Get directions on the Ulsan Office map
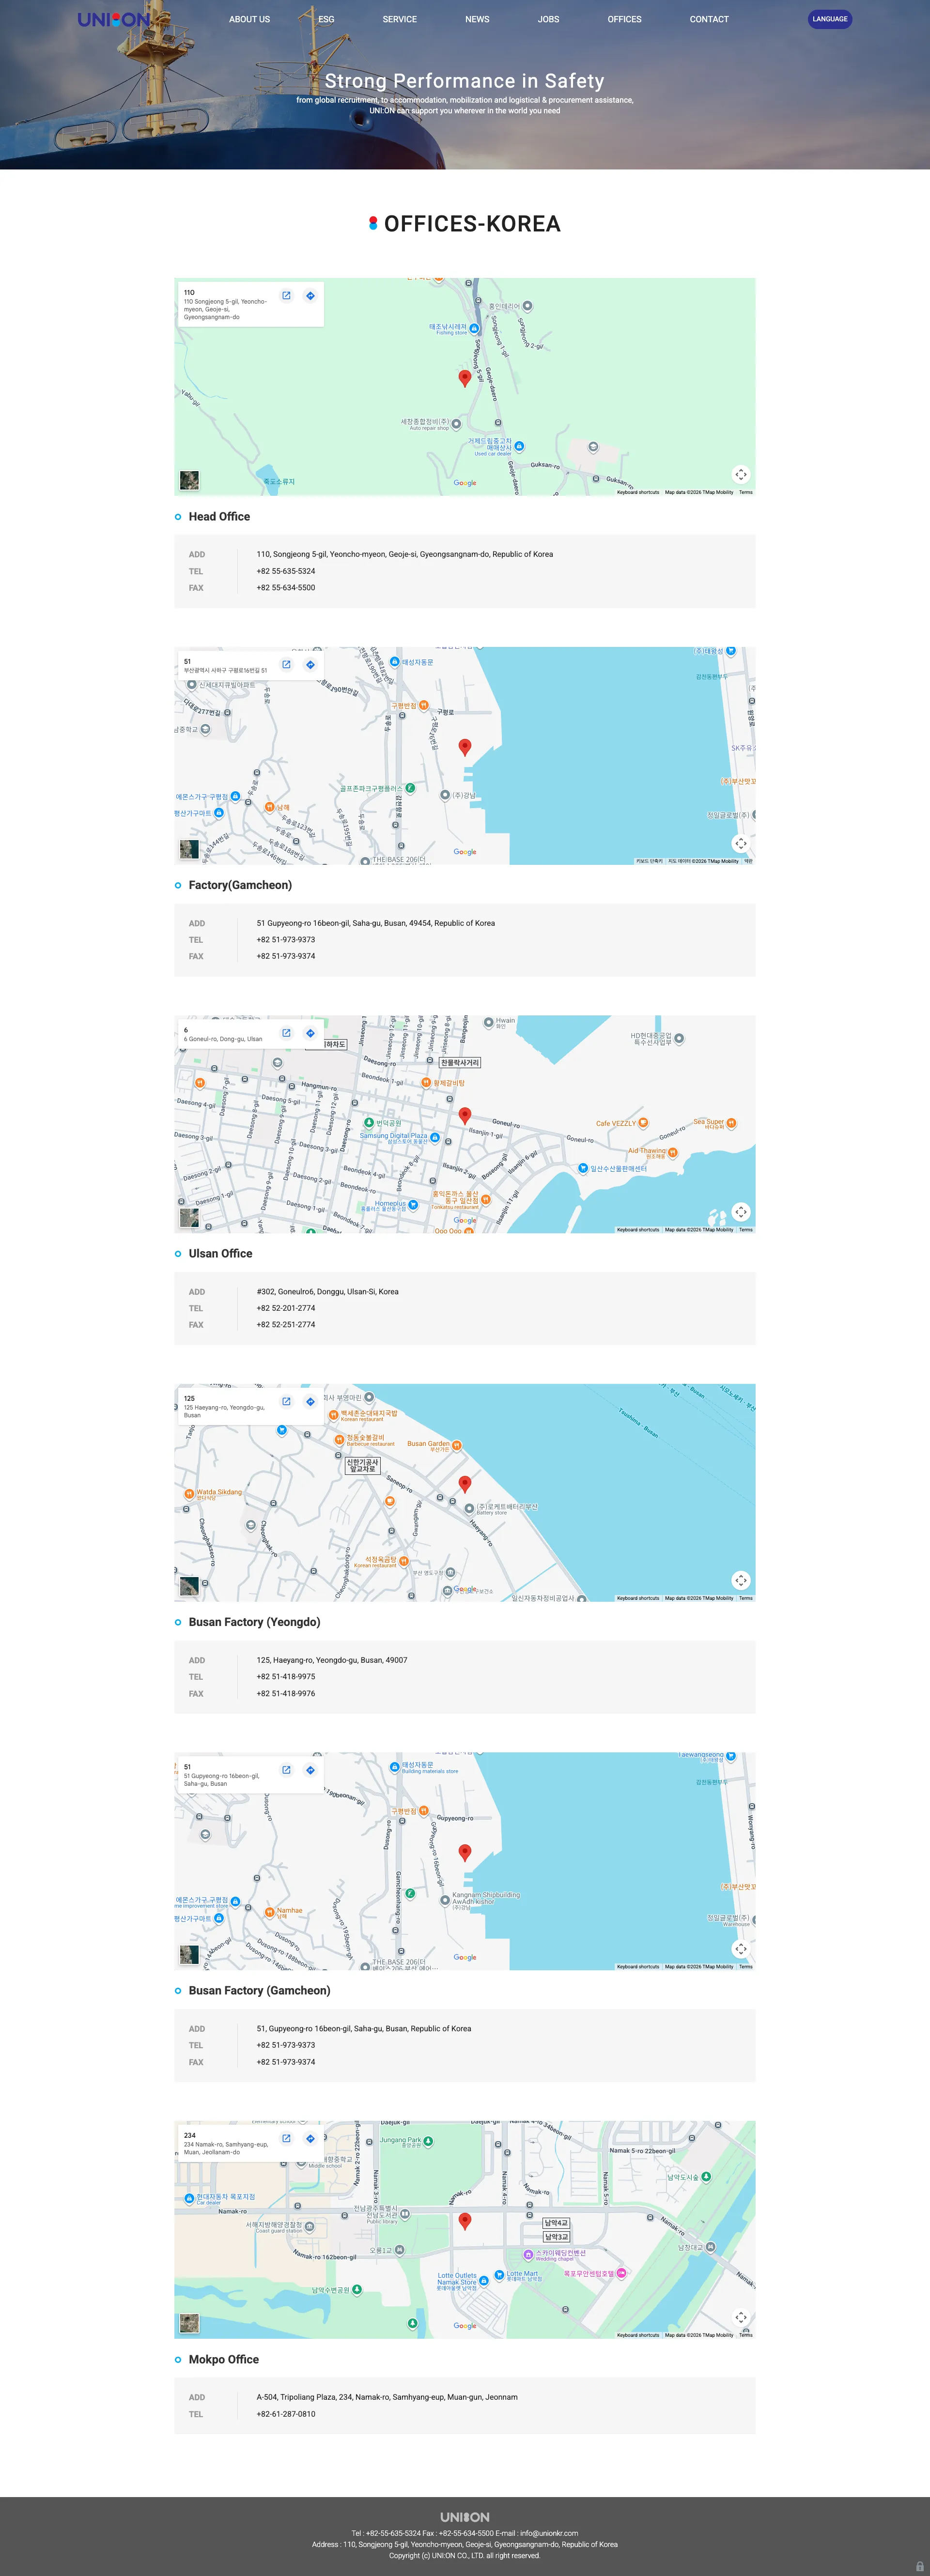The image size is (930, 2576). click(x=310, y=1033)
